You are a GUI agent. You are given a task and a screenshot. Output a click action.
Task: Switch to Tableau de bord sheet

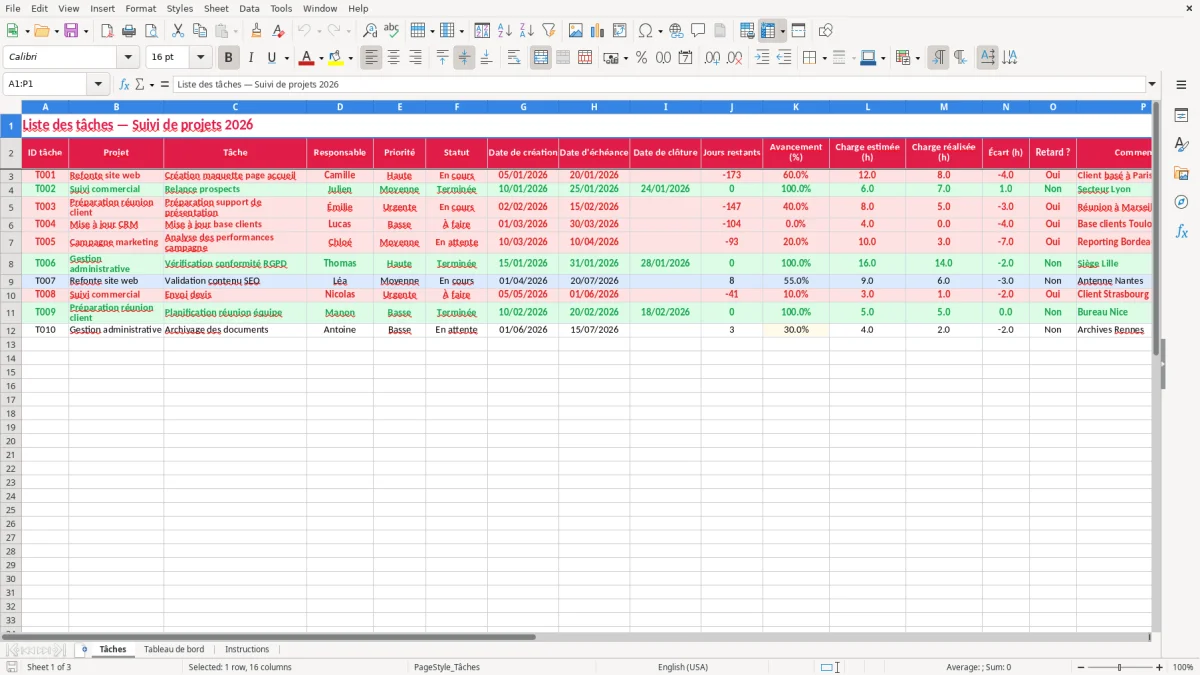pos(174,649)
